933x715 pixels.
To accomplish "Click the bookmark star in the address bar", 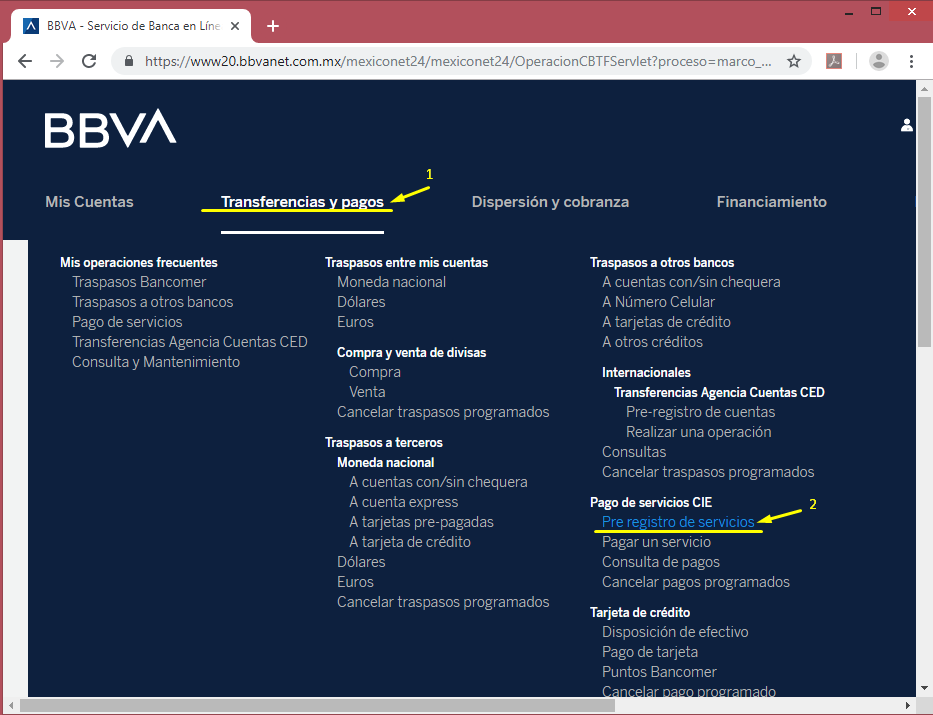I will 794,61.
